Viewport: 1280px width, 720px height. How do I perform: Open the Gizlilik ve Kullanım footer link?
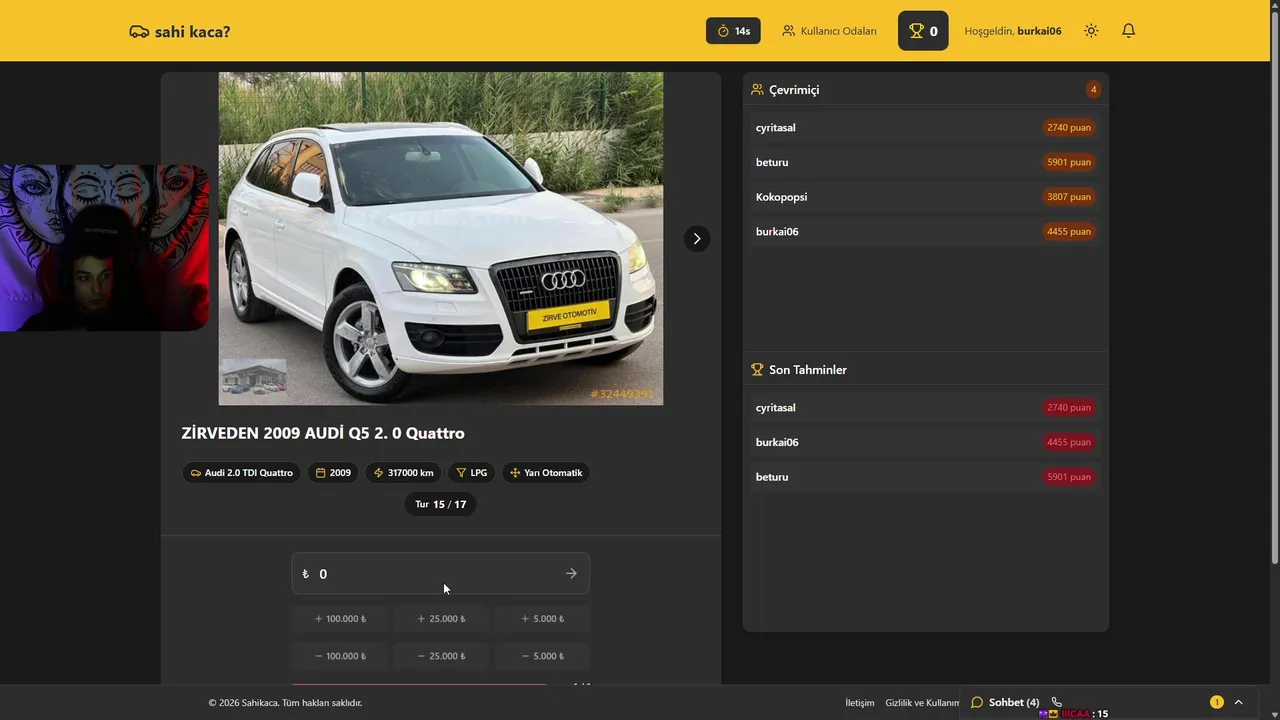[x=922, y=703]
